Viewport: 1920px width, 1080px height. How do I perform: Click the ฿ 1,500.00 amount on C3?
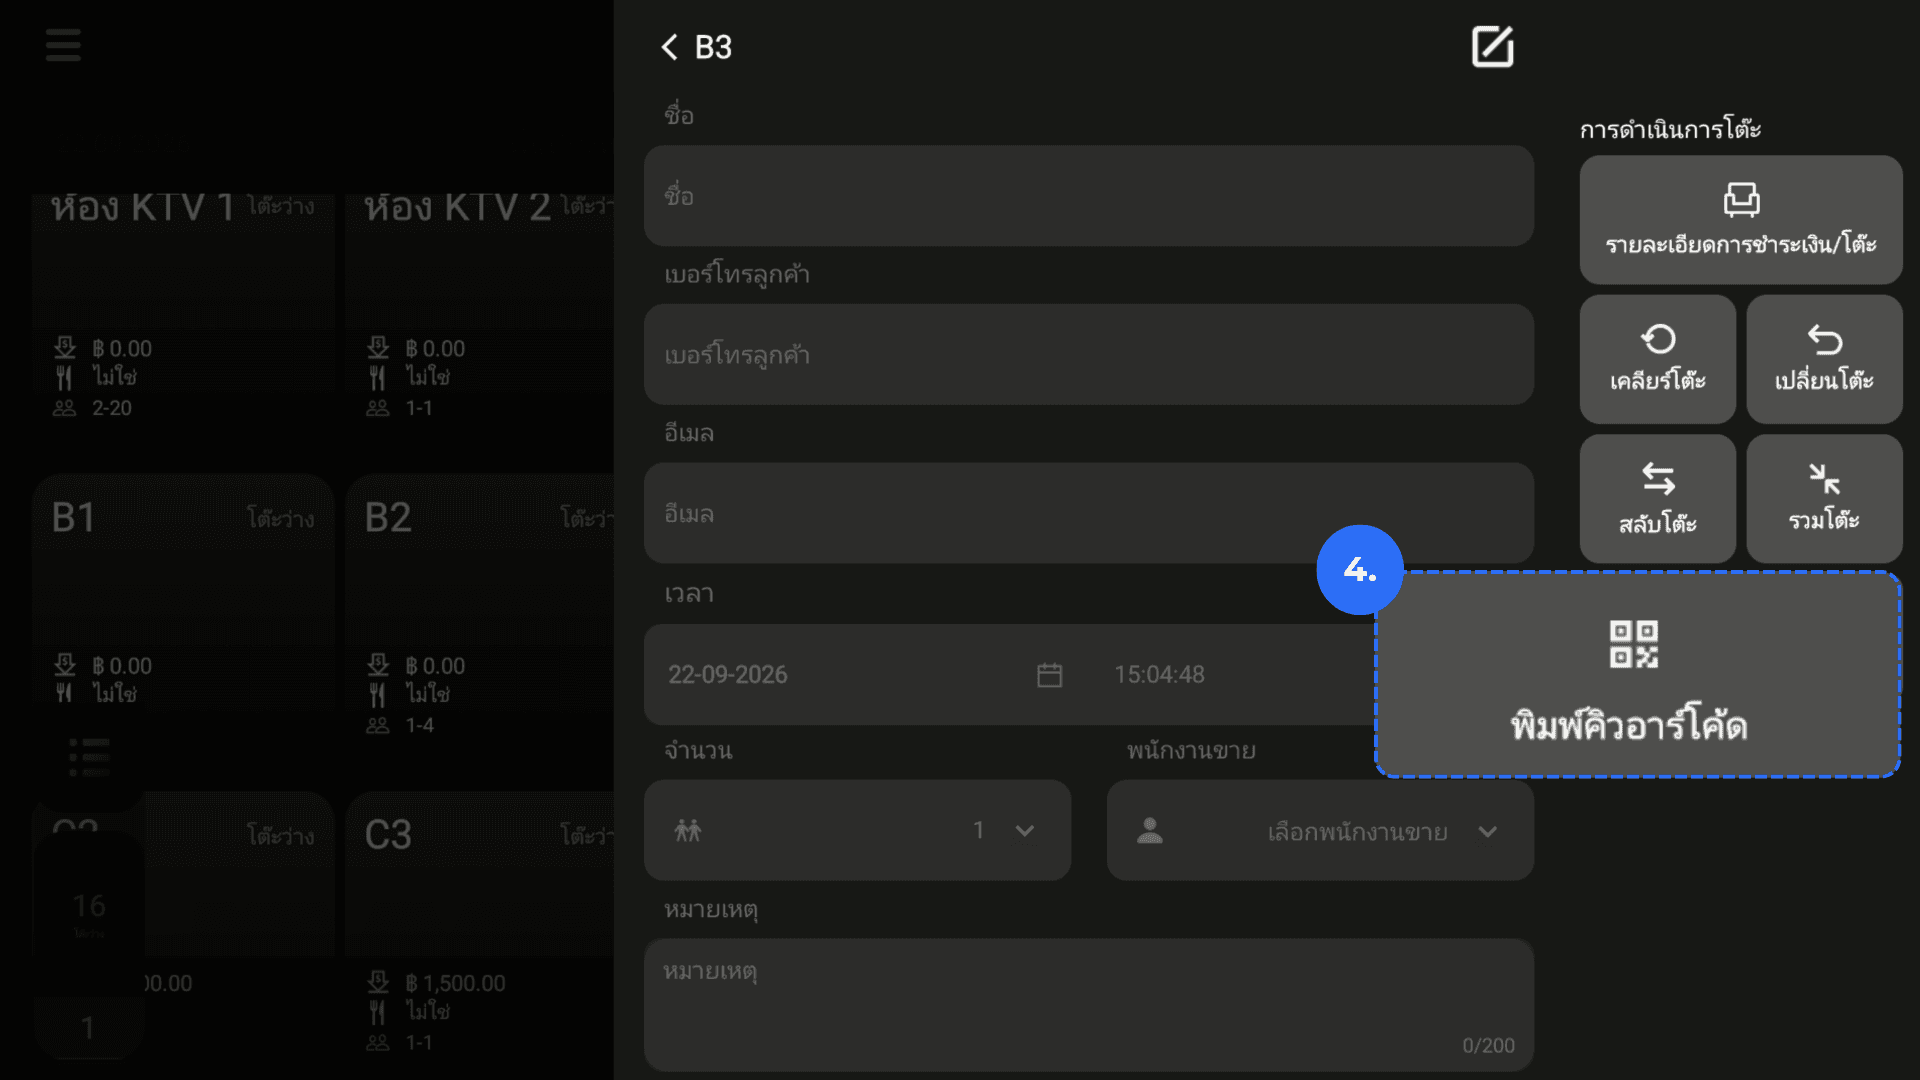(x=455, y=983)
